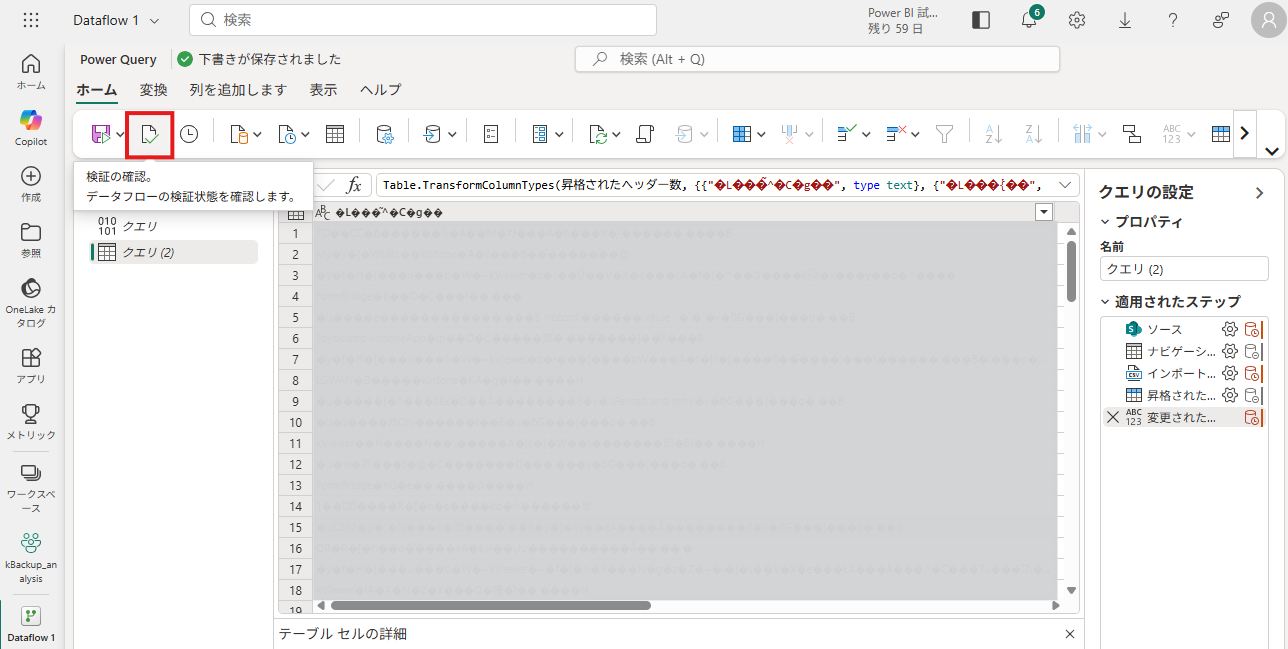Switch to the 列を追加します ribbon tab
The image size is (1288, 649).
coord(238,90)
